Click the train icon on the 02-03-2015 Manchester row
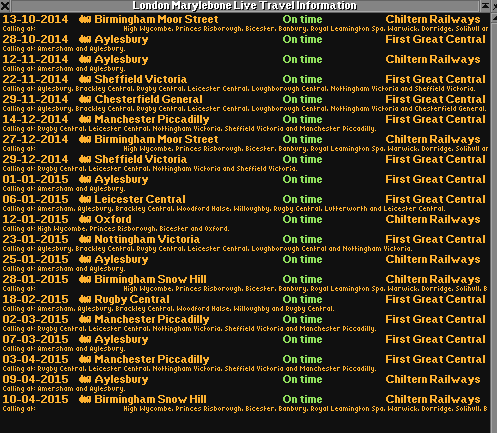 point(85,320)
